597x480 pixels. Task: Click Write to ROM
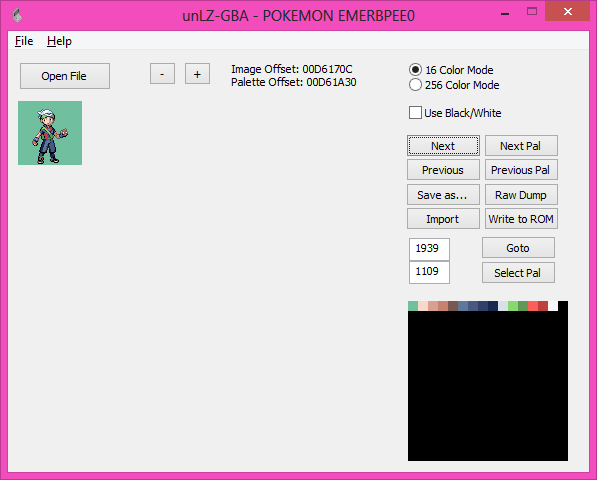click(521, 218)
